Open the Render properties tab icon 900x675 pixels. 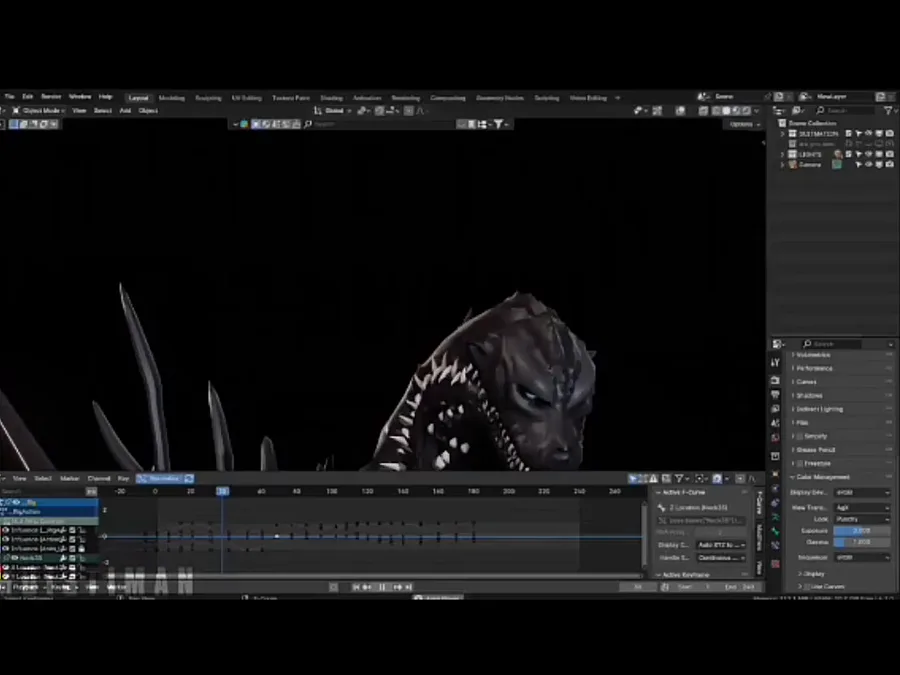[775, 381]
